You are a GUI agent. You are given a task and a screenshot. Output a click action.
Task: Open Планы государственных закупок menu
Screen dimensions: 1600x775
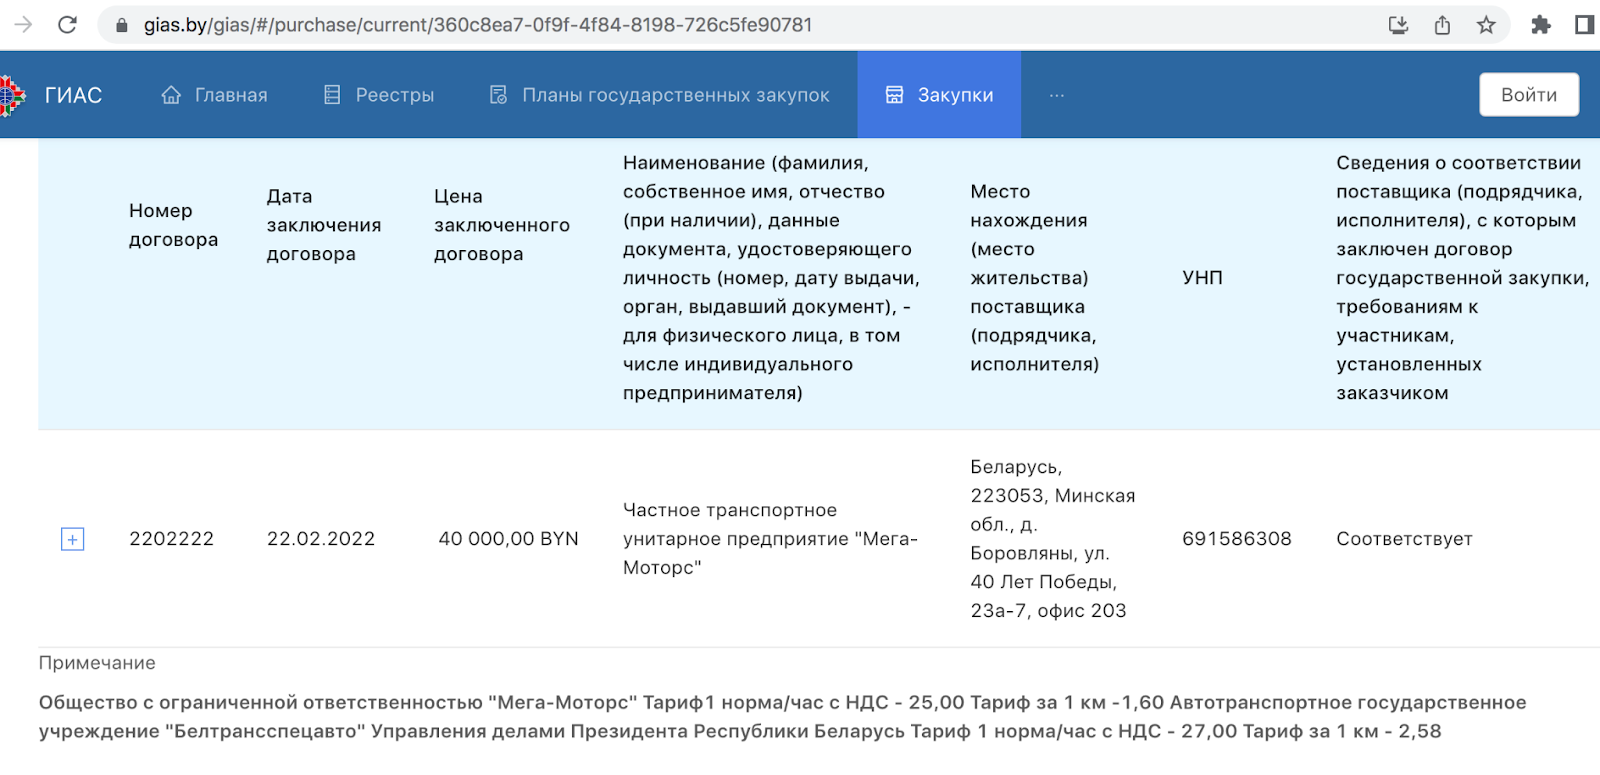point(659,95)
